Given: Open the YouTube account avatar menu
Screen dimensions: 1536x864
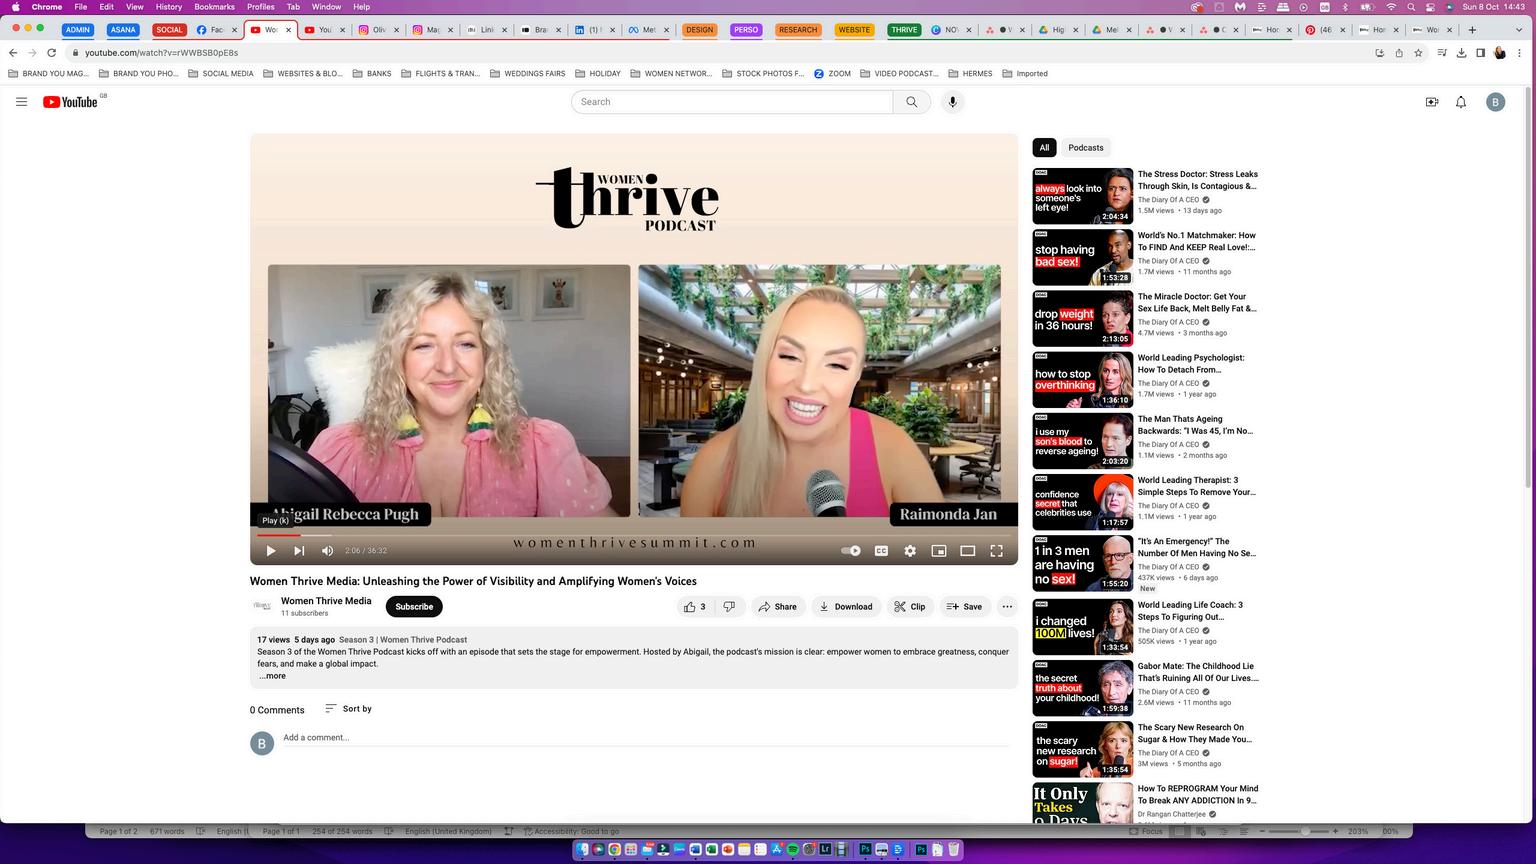Looking at the screenshot, I should pyautogui.click(x=1495, y=102).
